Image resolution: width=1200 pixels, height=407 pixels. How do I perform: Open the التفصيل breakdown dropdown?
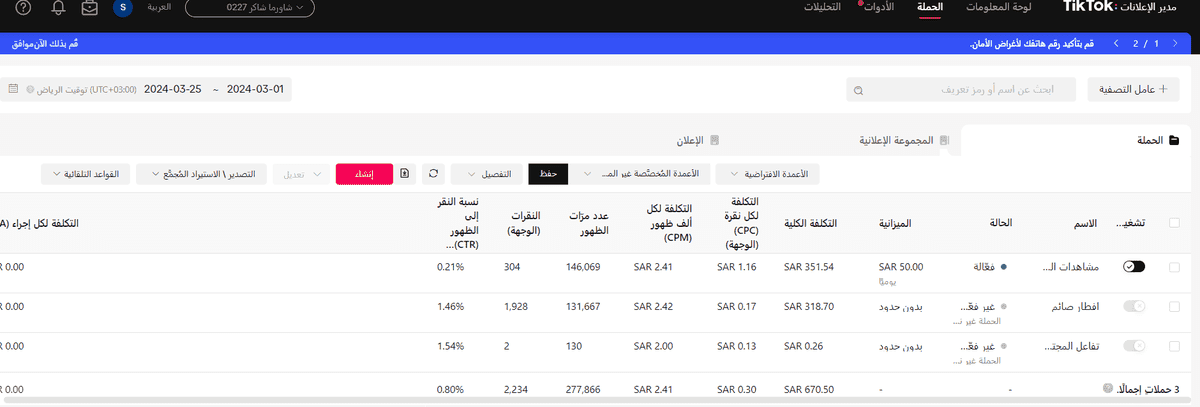point(486,173)
